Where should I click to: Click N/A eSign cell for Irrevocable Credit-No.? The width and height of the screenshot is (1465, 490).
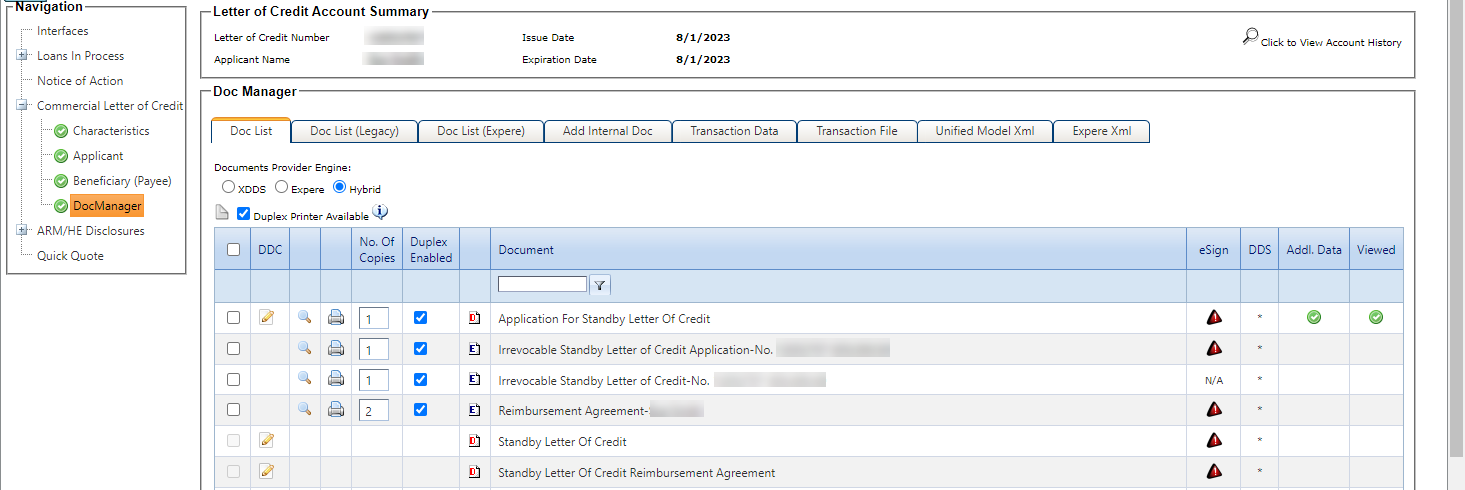click(1214, 379)
